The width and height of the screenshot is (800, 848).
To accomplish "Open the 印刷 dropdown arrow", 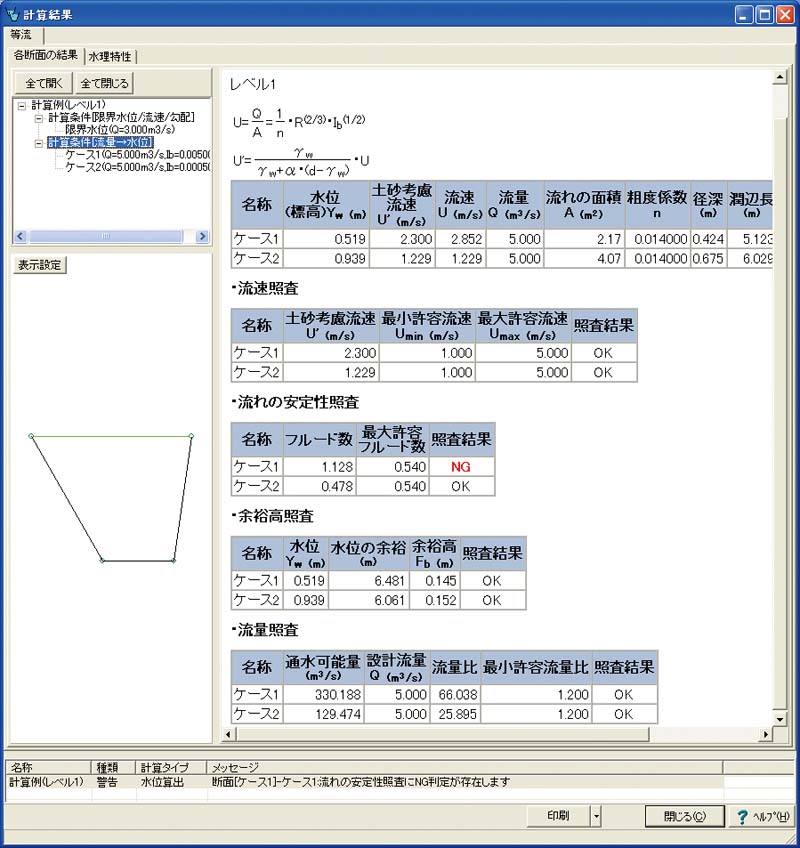I will click(596, 816).
